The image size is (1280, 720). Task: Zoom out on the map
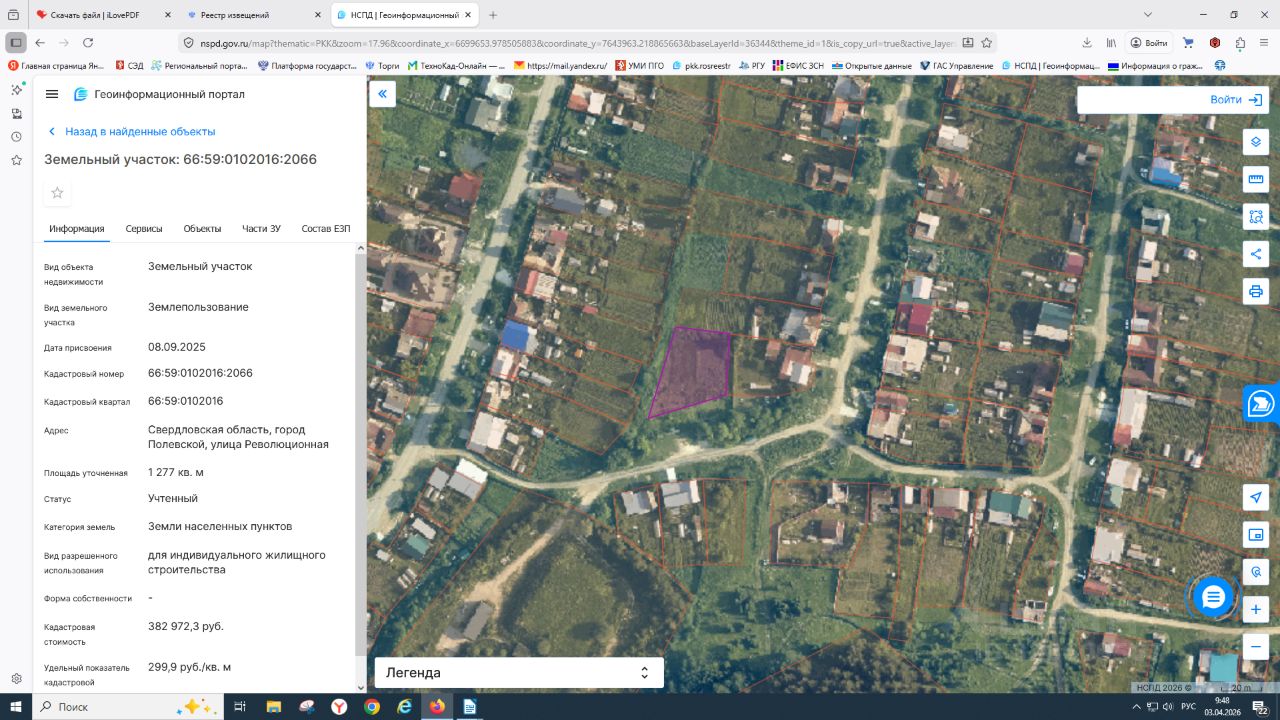(1256, 647)
